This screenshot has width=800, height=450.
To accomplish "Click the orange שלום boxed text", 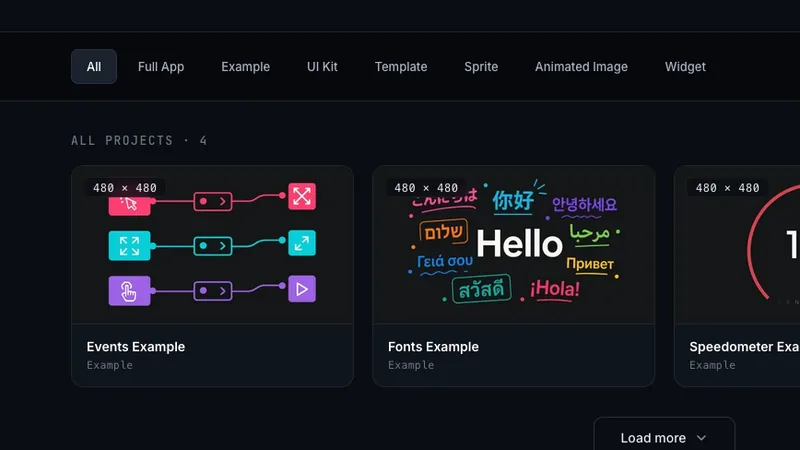I will point(443,232).
